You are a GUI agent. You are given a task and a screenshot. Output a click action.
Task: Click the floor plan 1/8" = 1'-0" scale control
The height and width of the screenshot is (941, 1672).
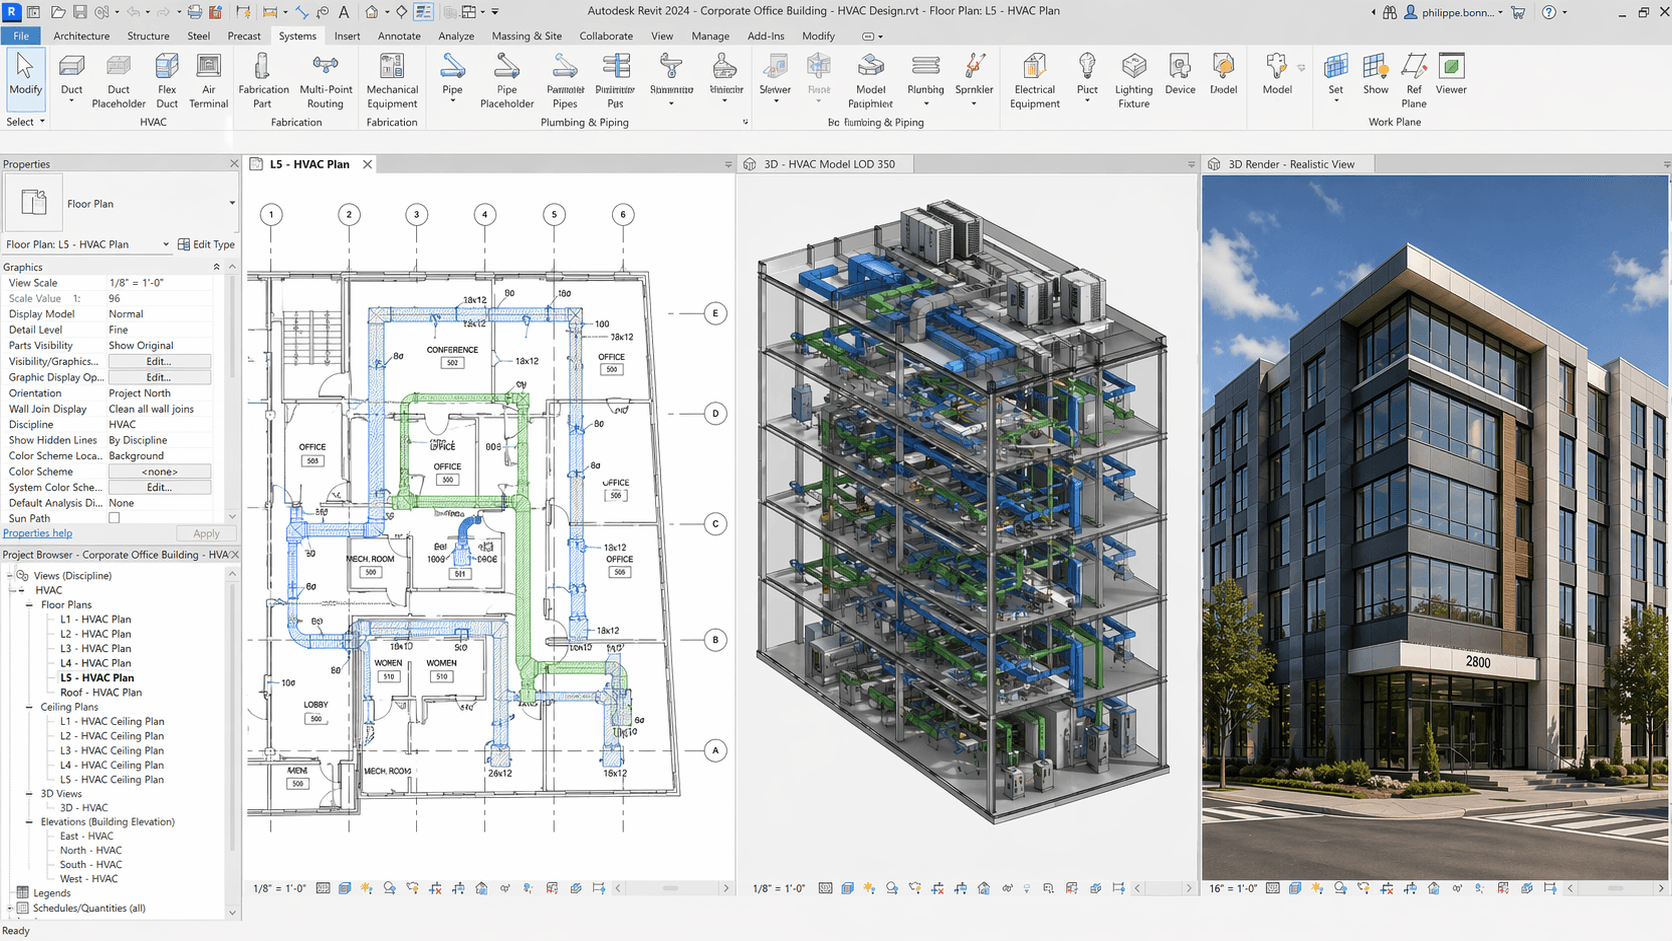pos(279,888)
